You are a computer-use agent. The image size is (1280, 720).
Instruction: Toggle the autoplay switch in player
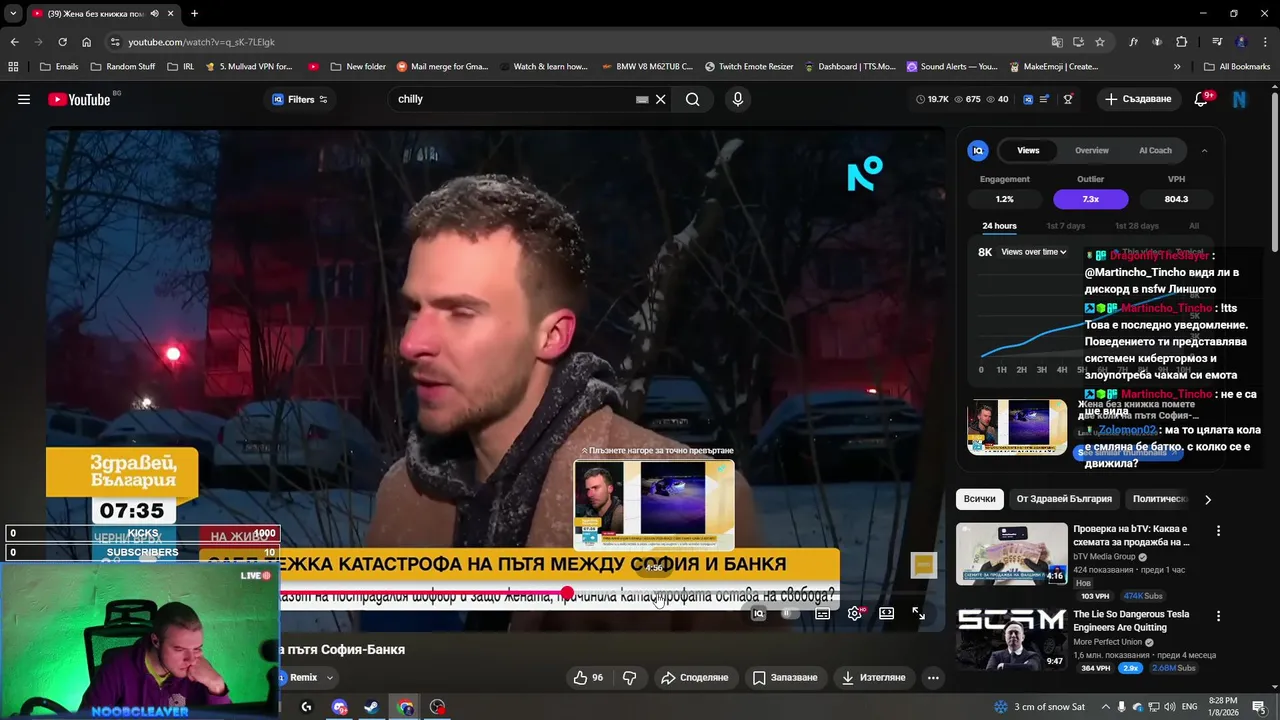(789, 614)
